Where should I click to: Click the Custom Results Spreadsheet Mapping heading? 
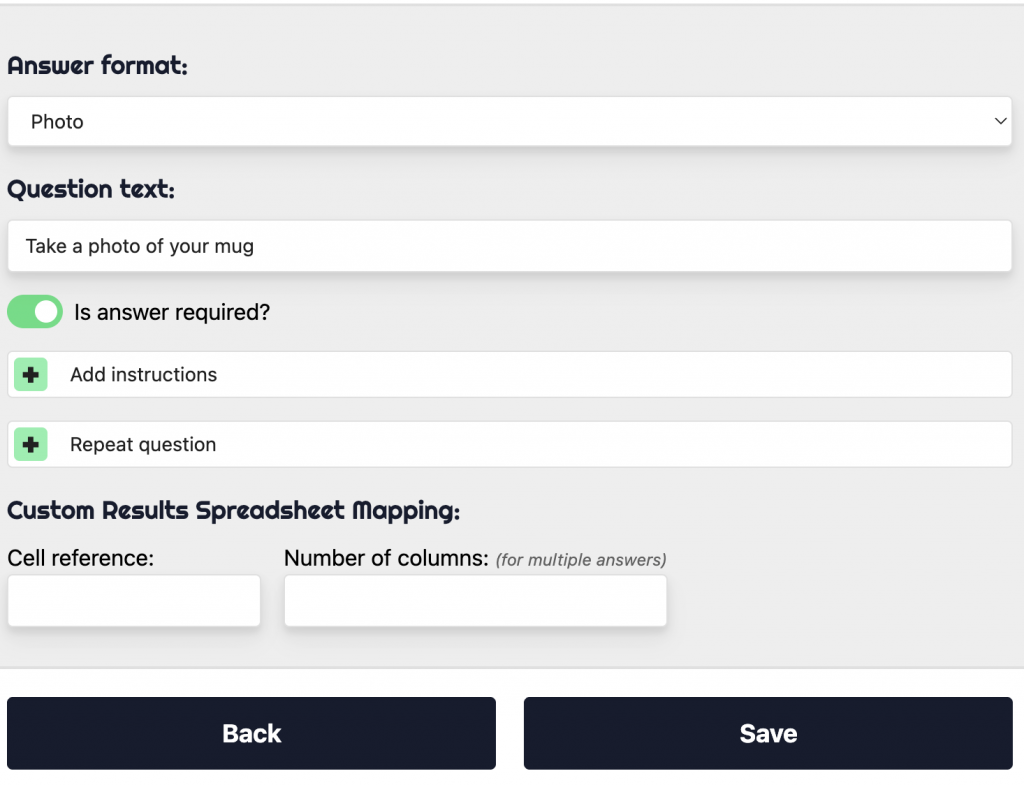(x=233, y=510)
